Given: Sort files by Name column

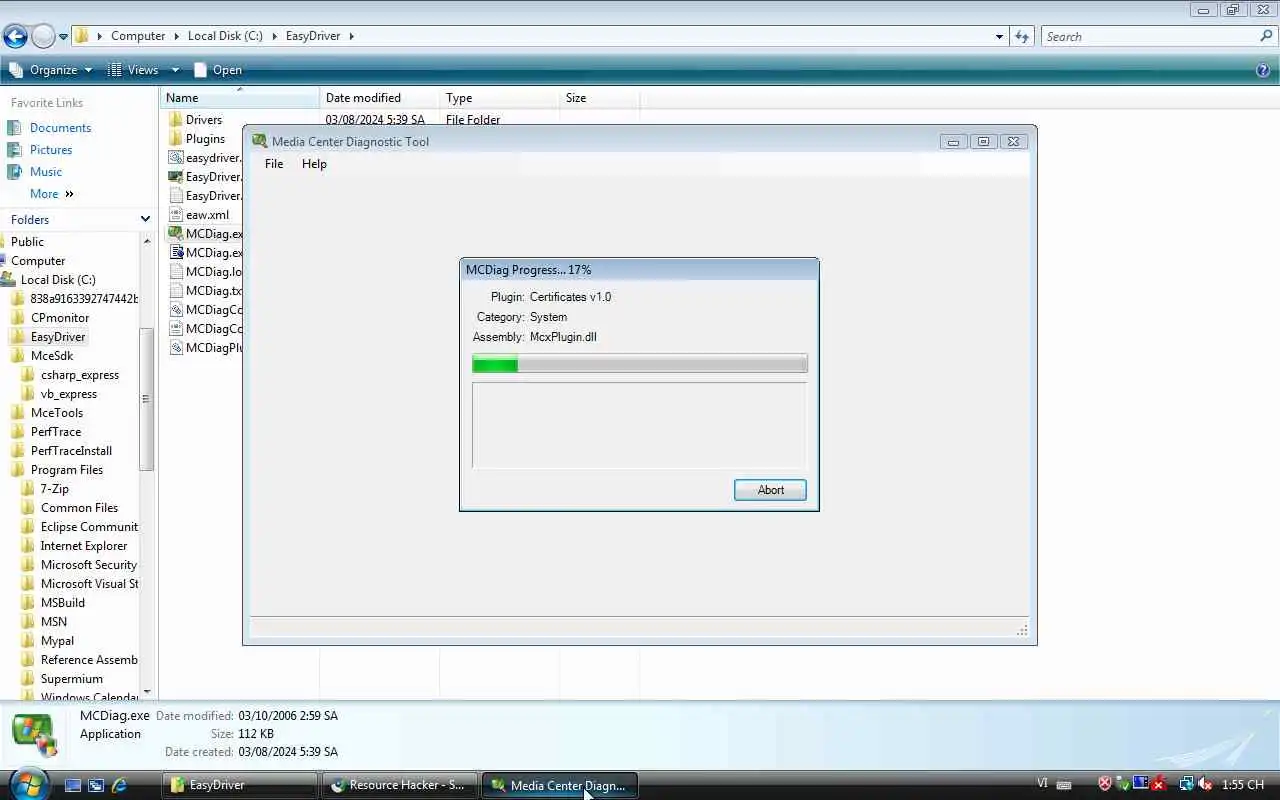Looking at the screenshot, I should pyautogui.click(x=240, y=98).
